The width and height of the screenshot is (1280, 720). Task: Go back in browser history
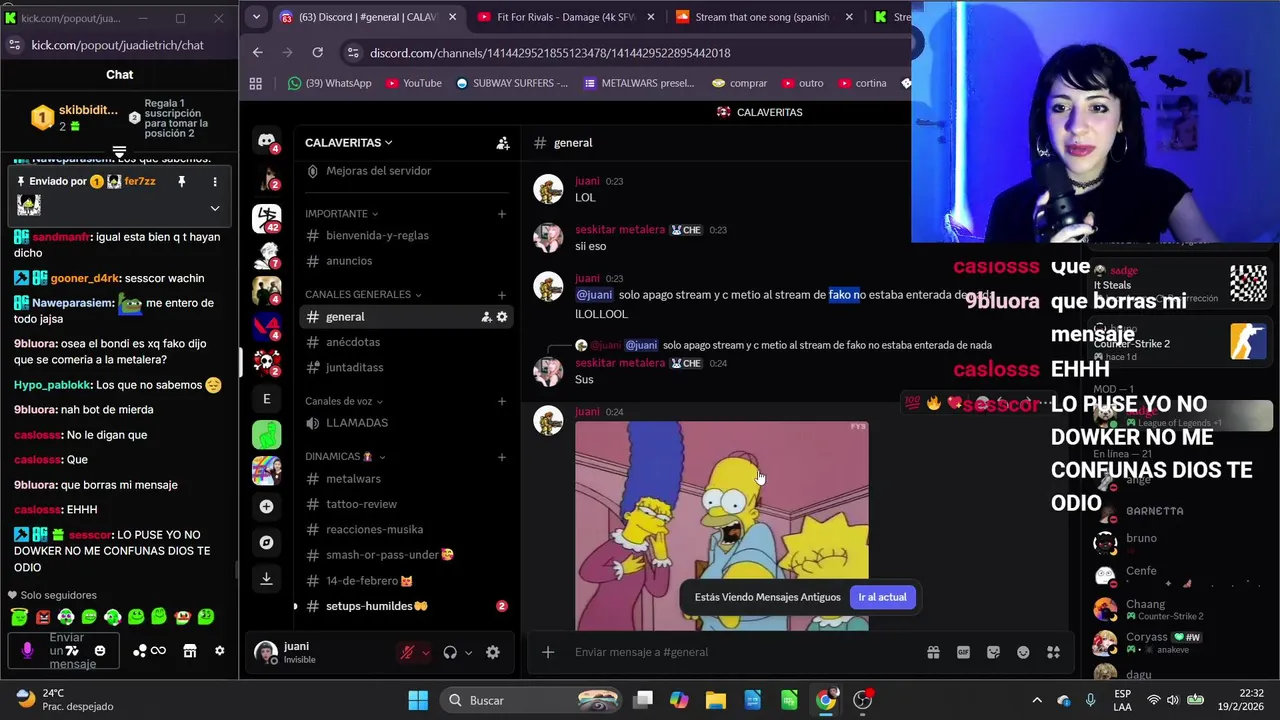(258, 53)
